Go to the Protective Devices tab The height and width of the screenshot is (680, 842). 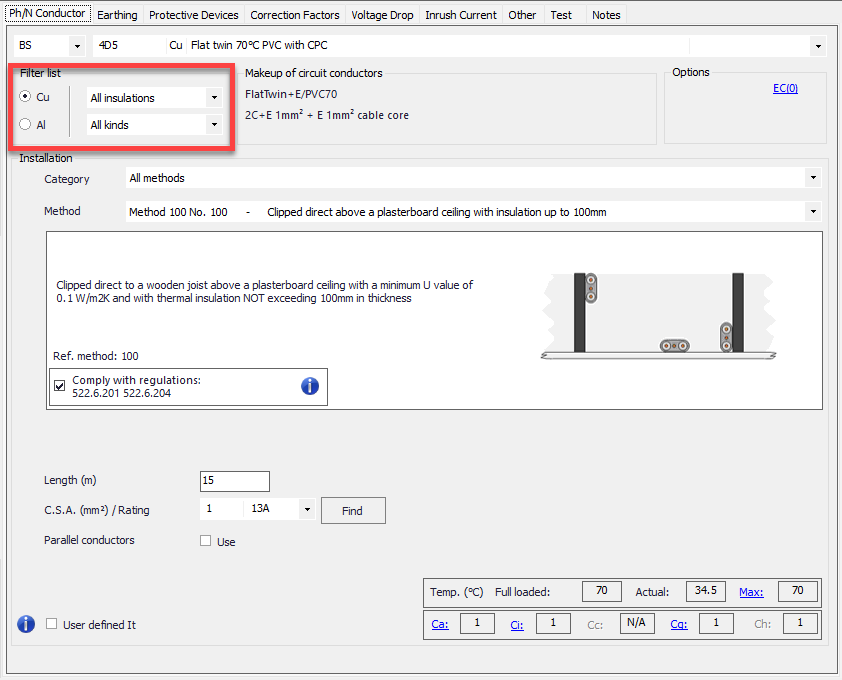[x=194, y=15]
